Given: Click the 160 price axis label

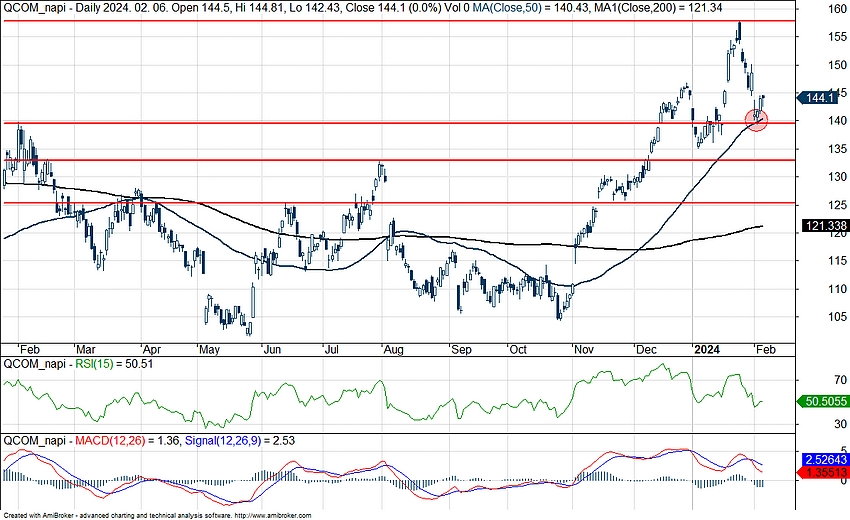Looking at the screenshot, I should (838, 9).
